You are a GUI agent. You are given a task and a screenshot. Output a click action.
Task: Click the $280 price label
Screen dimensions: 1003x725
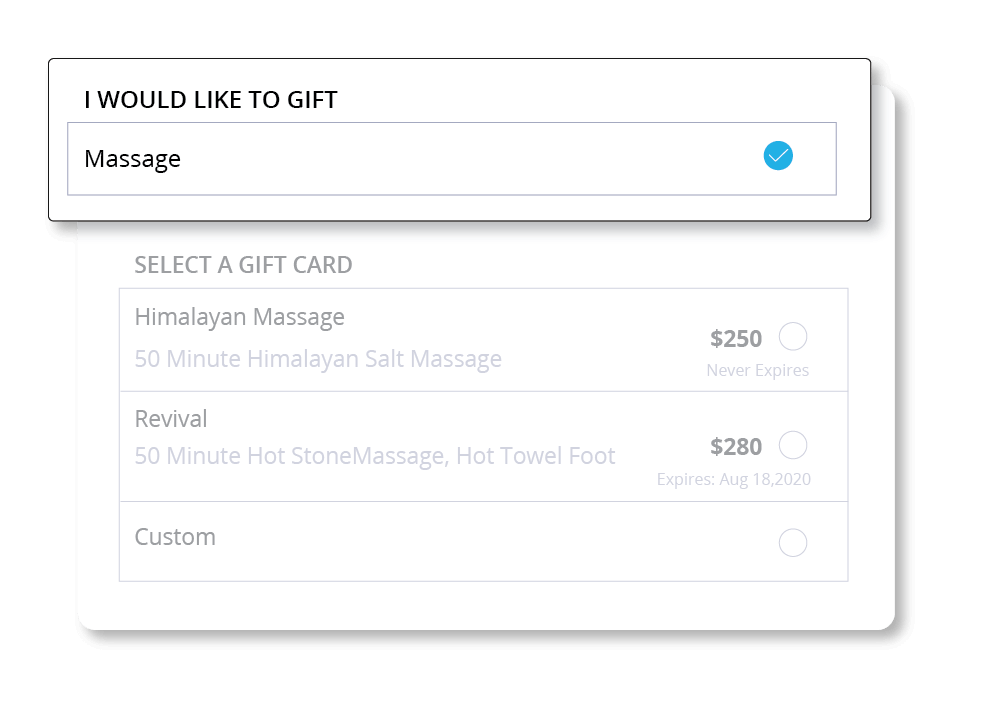[736, 446]
